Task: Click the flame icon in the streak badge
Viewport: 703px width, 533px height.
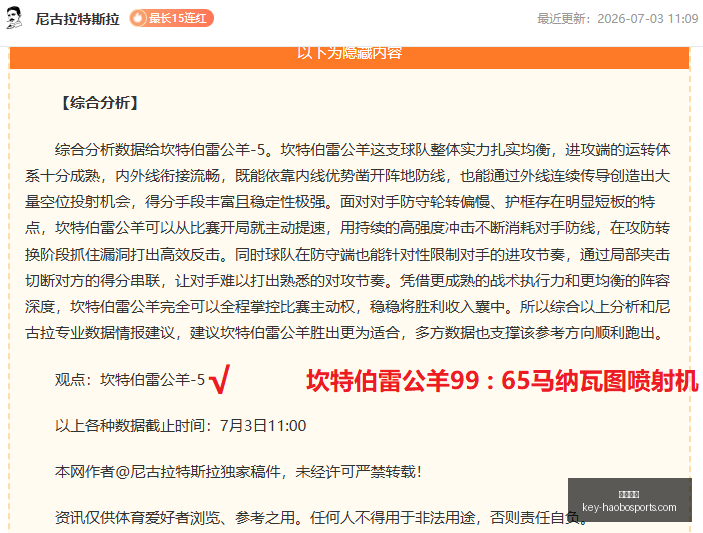Action: point(138,18)
